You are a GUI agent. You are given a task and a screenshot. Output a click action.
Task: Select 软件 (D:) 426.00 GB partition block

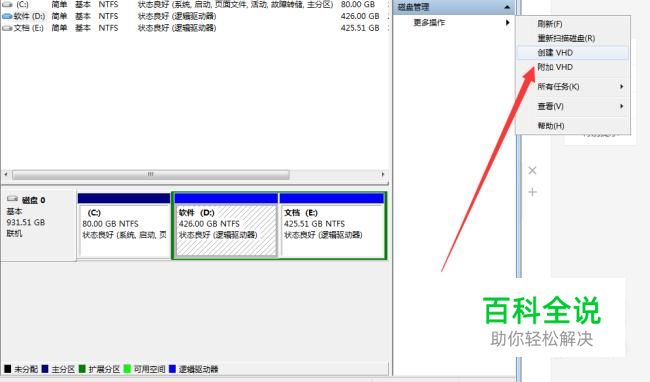(226, 225)
